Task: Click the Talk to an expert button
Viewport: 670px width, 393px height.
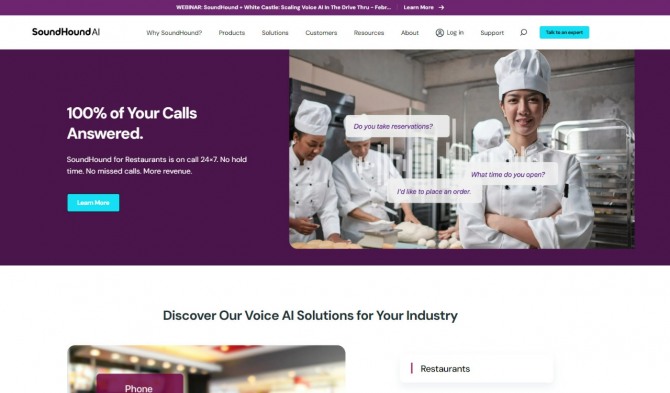Action: (564, 32)
